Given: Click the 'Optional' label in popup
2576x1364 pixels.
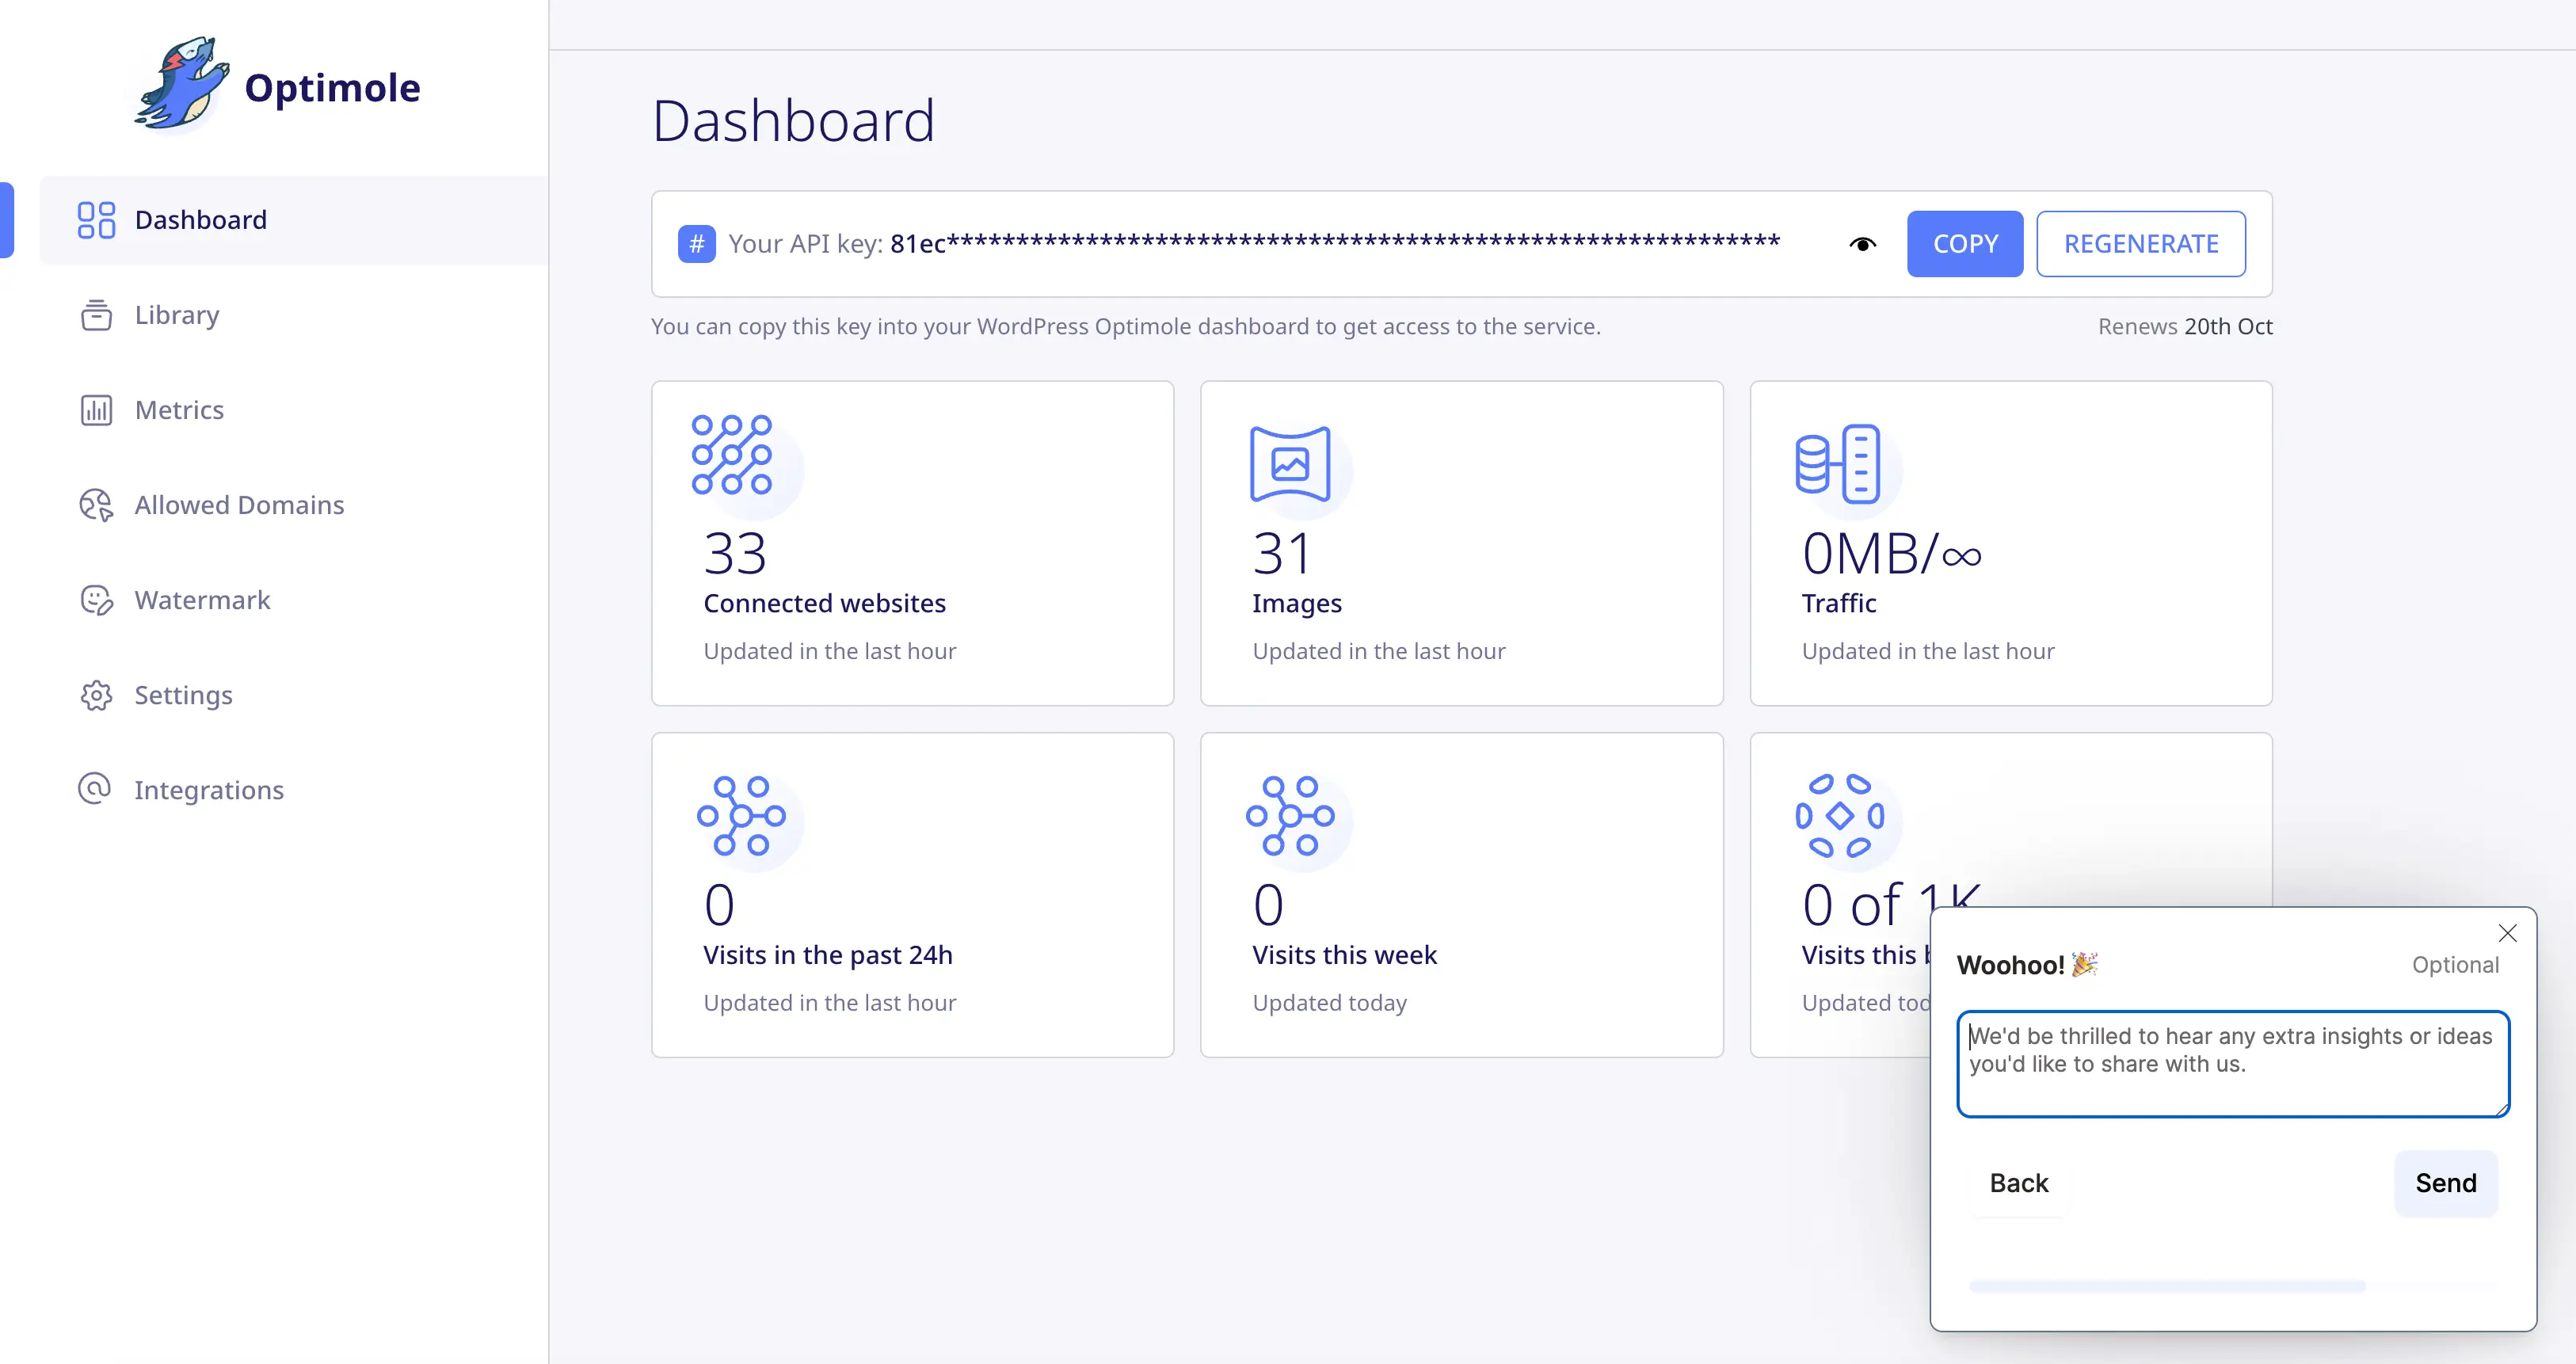Looking at the screenshot, I should point(2455,965).
